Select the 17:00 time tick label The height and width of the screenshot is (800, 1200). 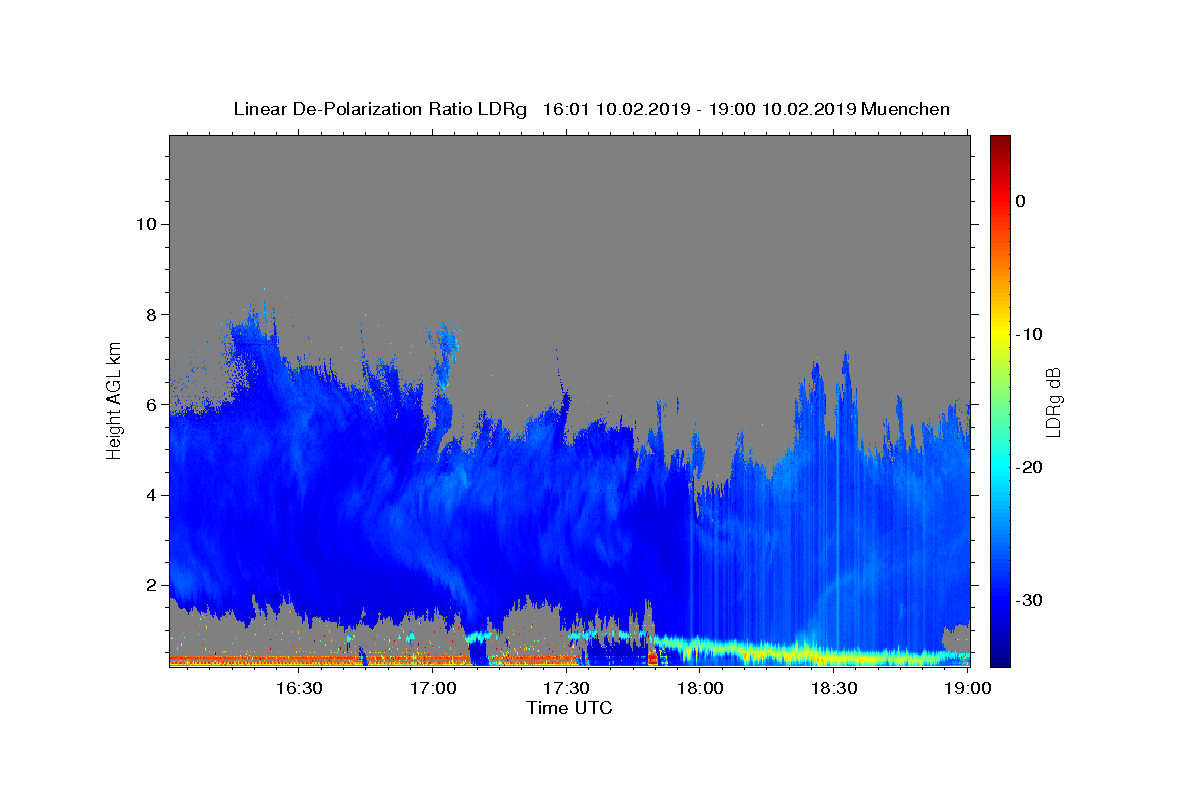(x=433, y=688)
